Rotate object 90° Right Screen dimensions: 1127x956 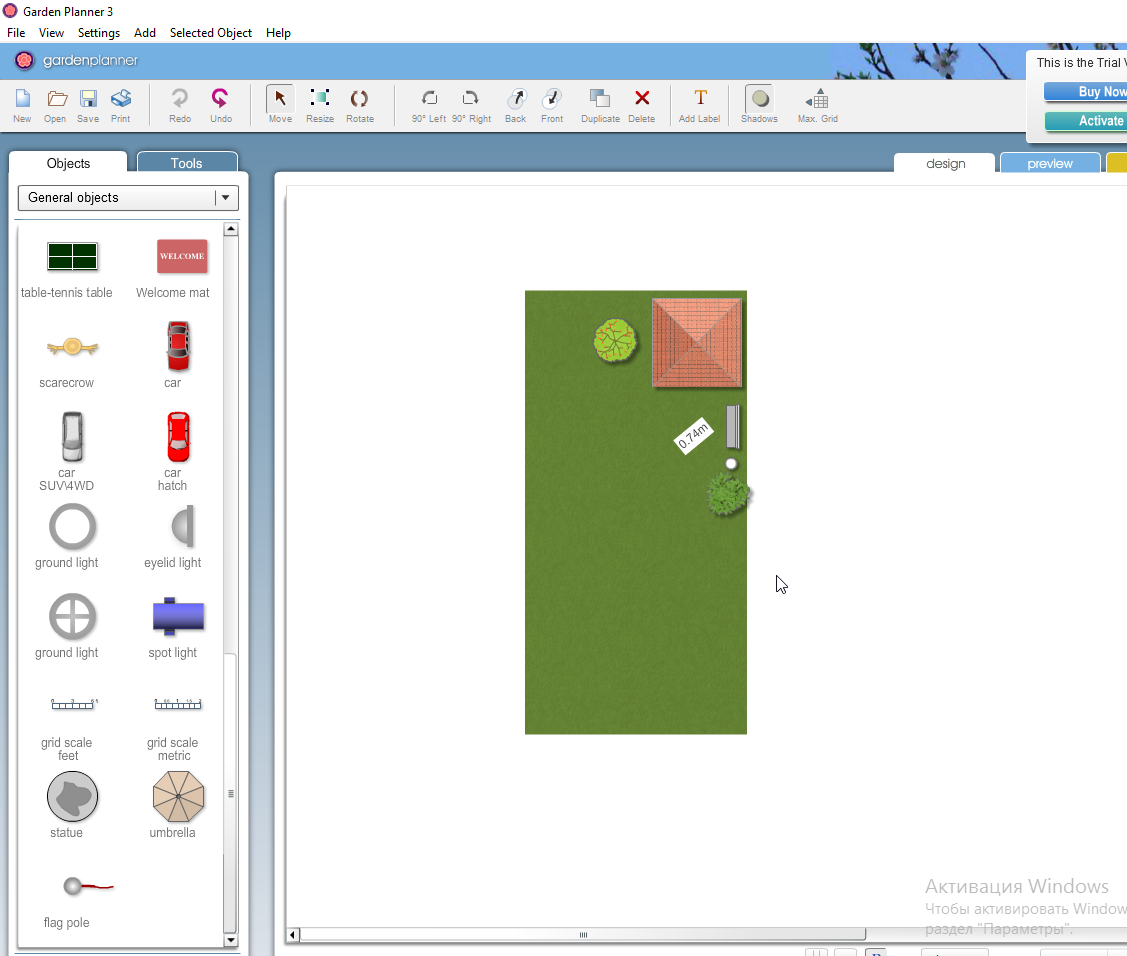[472, 106]
